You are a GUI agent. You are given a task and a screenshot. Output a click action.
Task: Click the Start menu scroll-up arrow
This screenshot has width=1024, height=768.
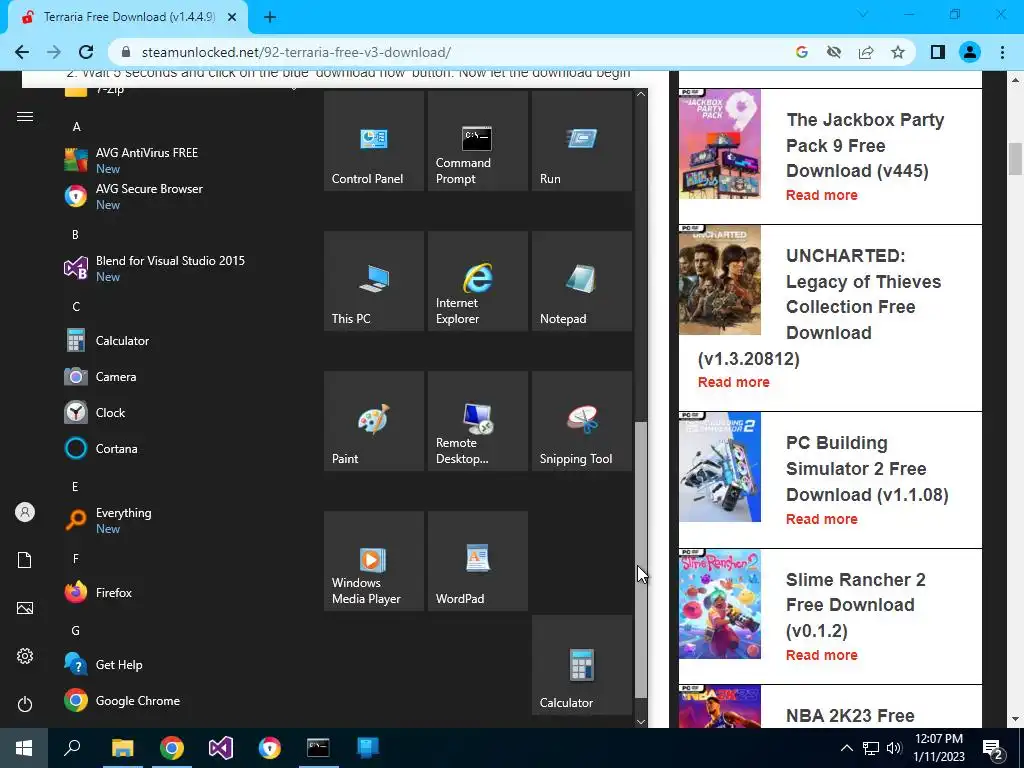tap(641, 94)
